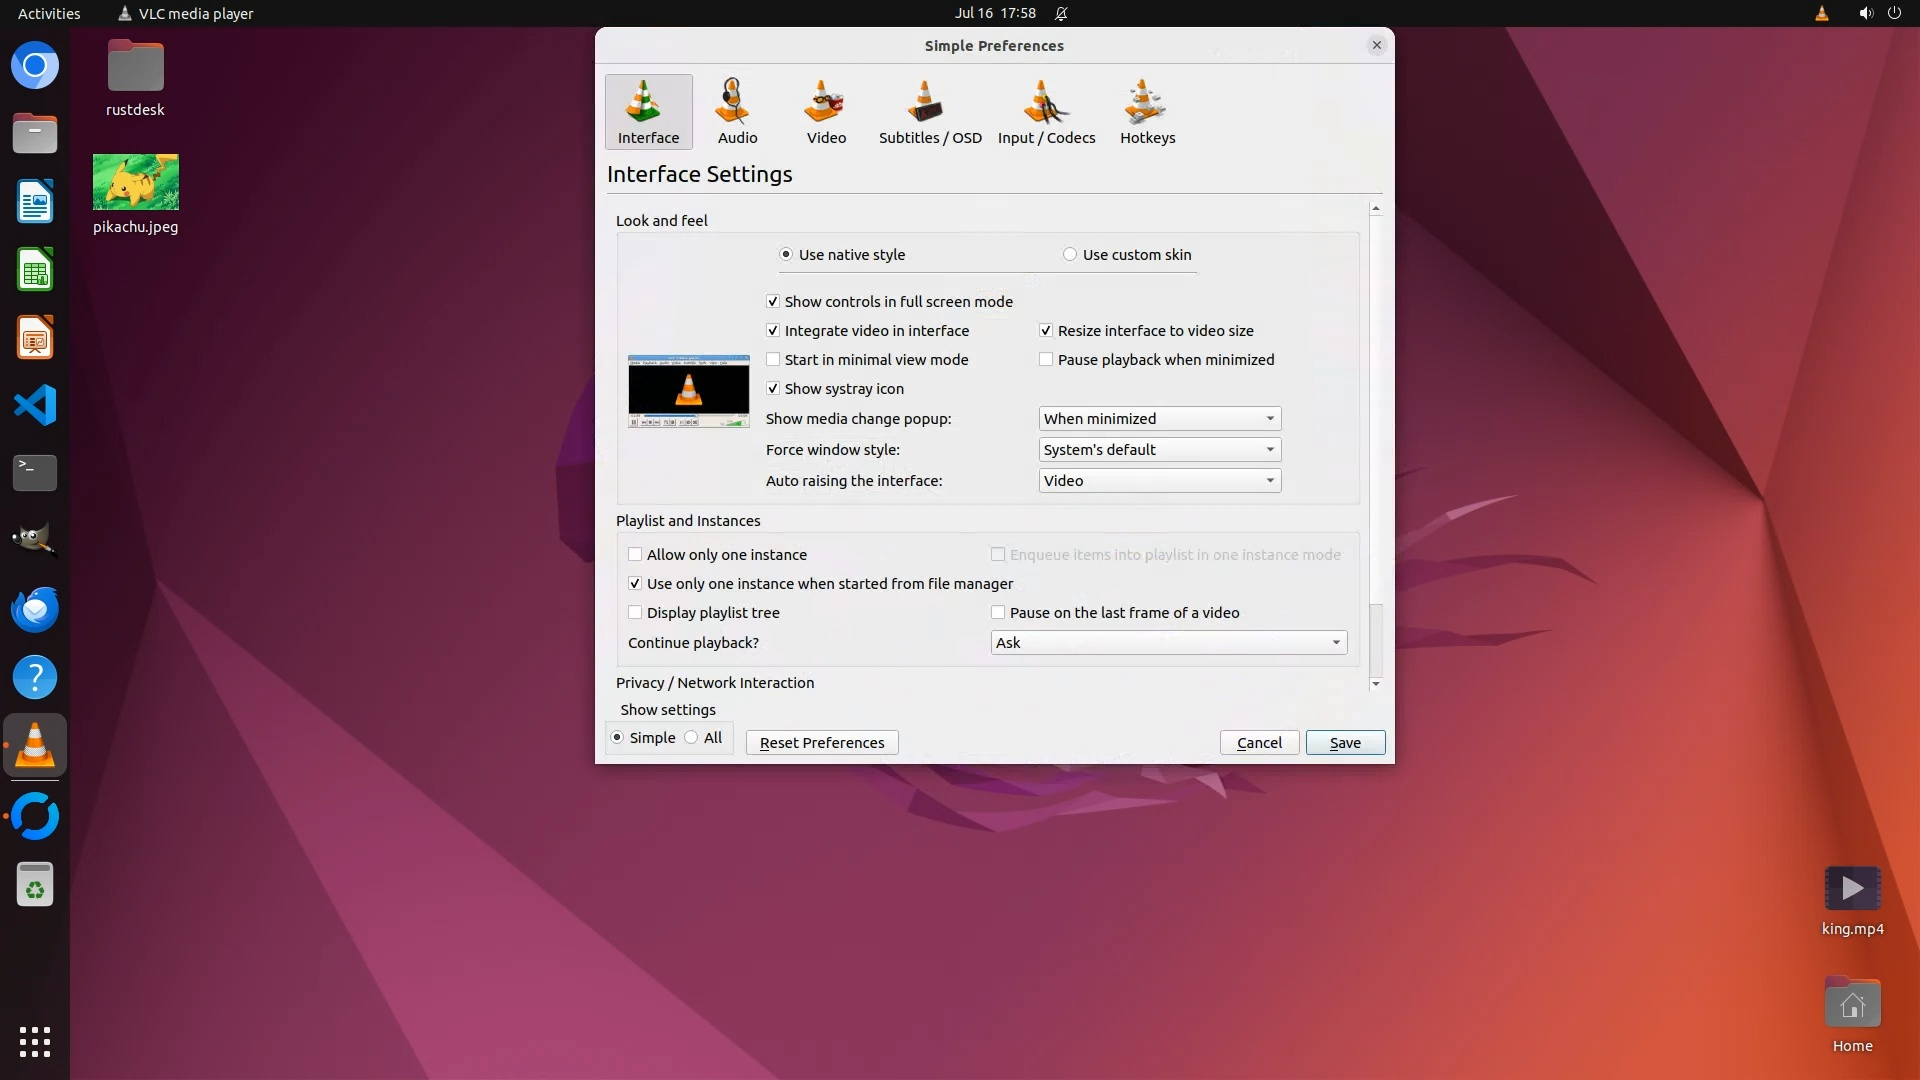Click the VLC cone in system tray
This screenshot has width=1920, height=1080.
tap(1821, 13)
